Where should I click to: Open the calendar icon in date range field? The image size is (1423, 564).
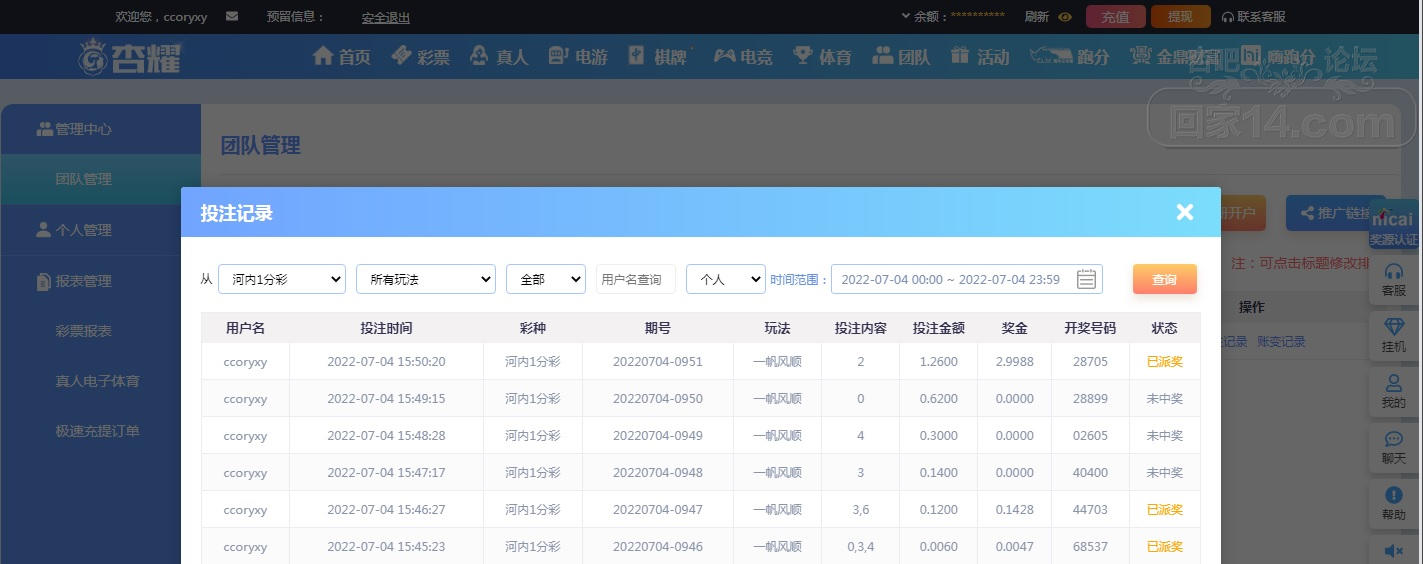[x=1086, y=280]
